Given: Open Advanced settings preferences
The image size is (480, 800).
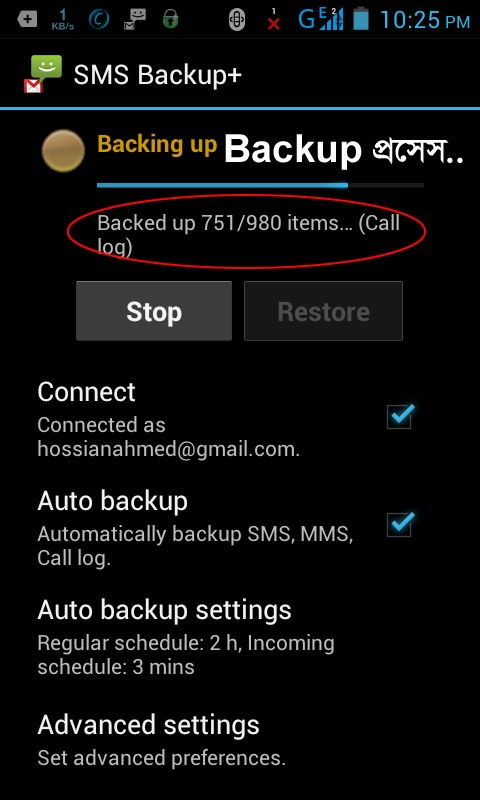Looking at the screenshot, I should click(x=240, y=739).
